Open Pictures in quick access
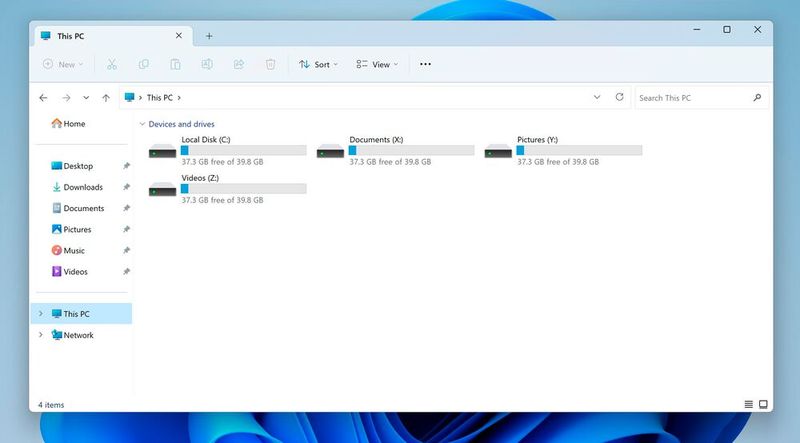The height and width of the screenshot is (443, 800). point(71,230)
